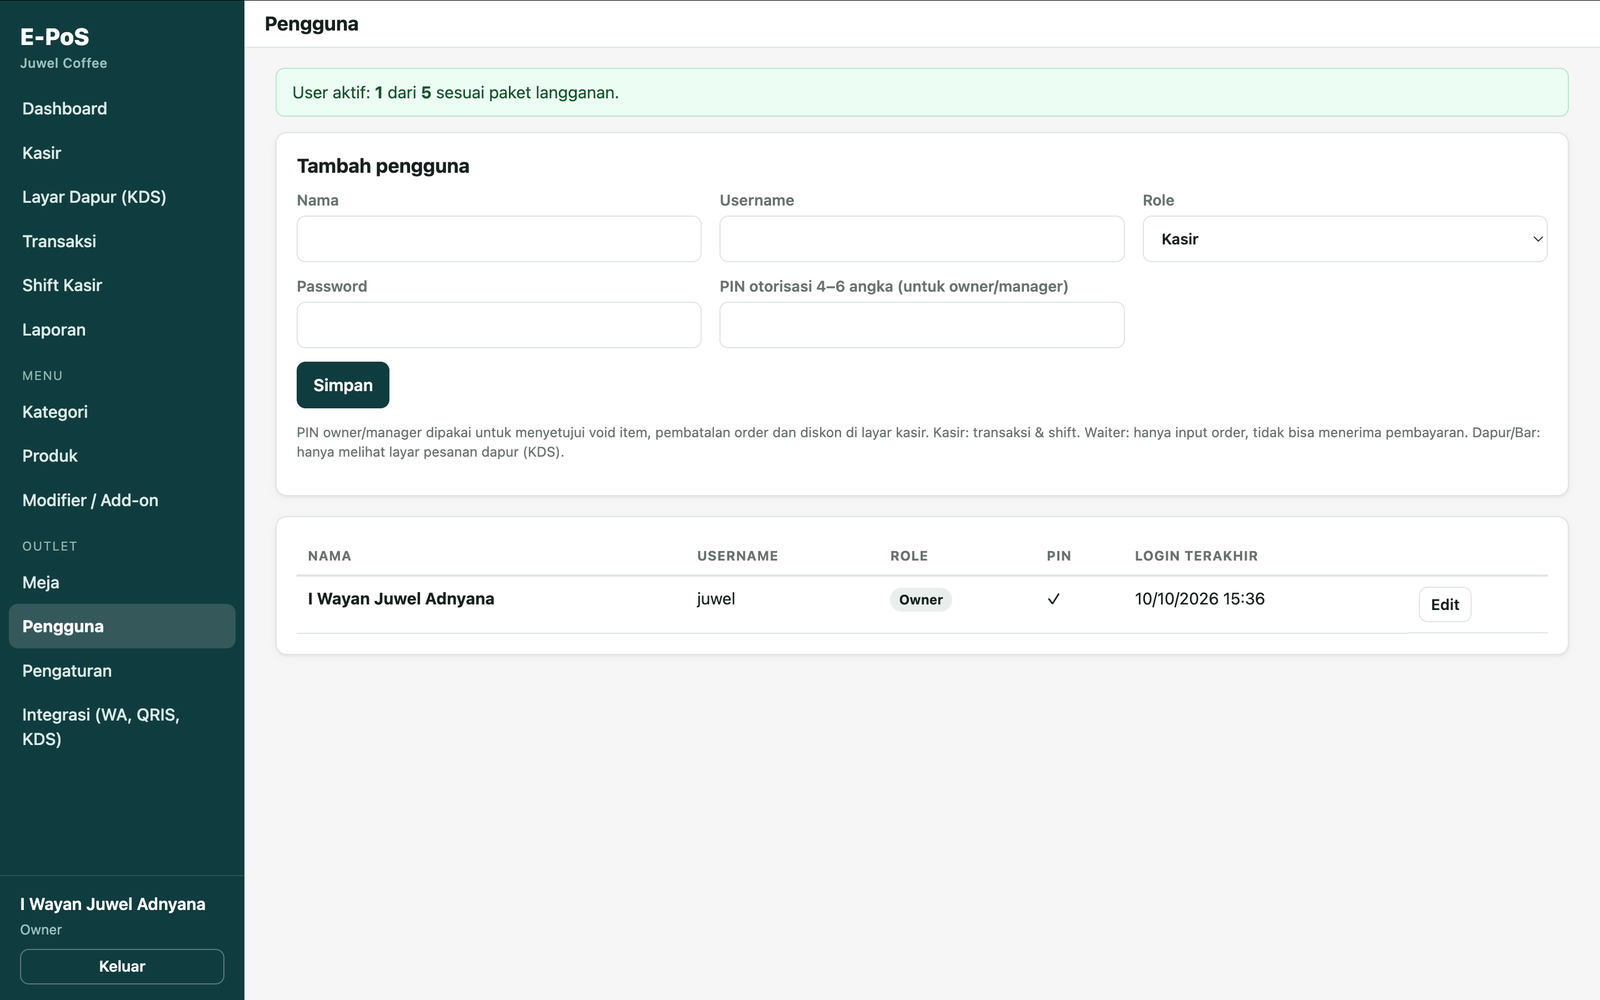1600x1000 pixels.
Task: Navigate to Laporan in the sidebar
Action: tap(122, 330)
